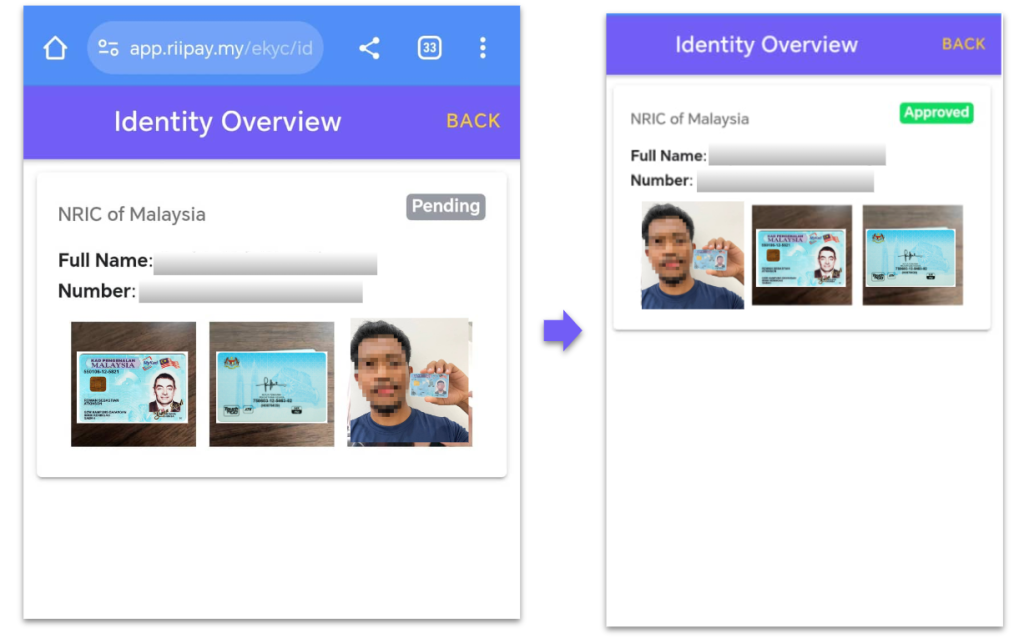Image resolution: width=1024 pixels, height=643 pixels.
Task: Select NRIC of Malaysia heading in Pending card
Action: pos(132,214)
